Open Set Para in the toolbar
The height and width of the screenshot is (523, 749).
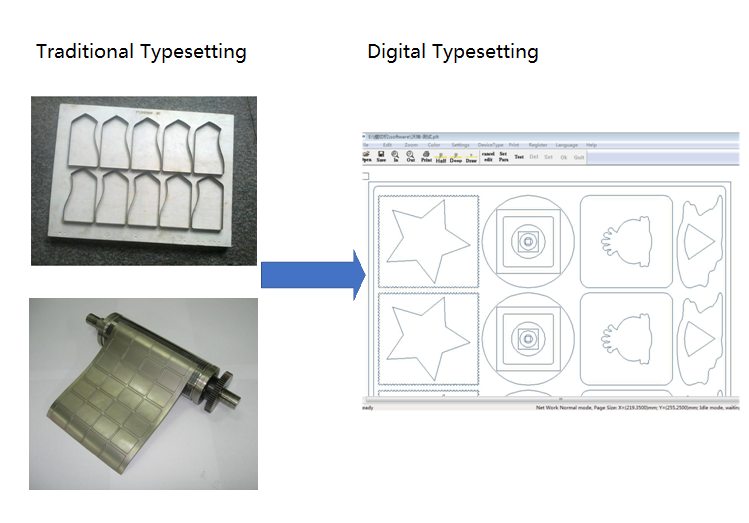tap(503, 156)
